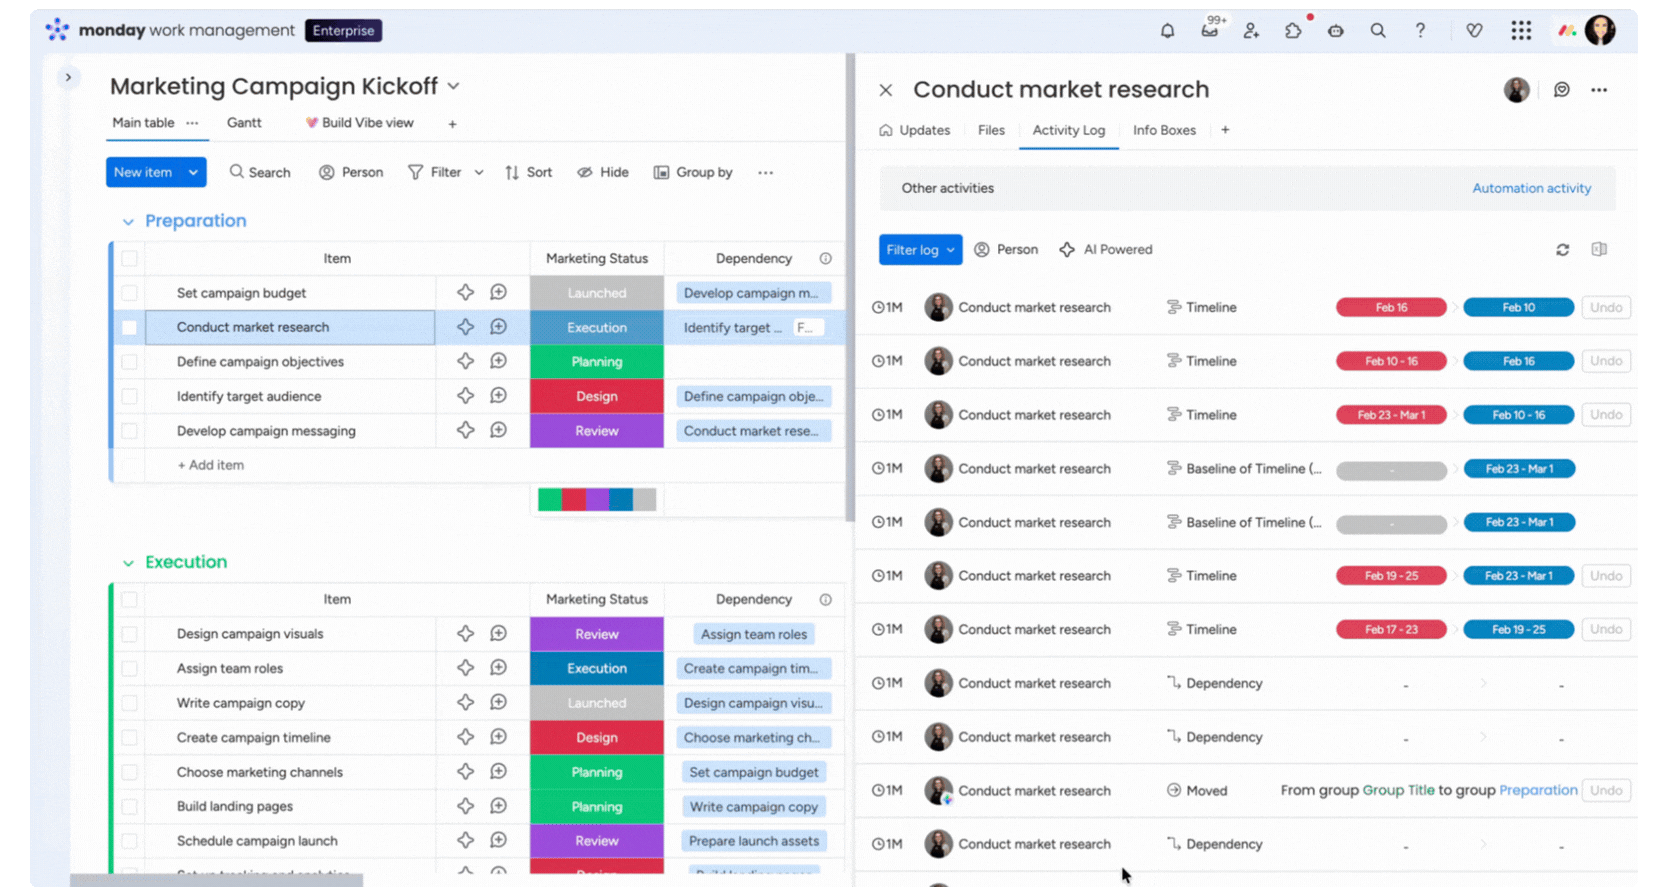
Task: Collapse the Preparation group
Action: pyautogui.click(x=128, y=222)
